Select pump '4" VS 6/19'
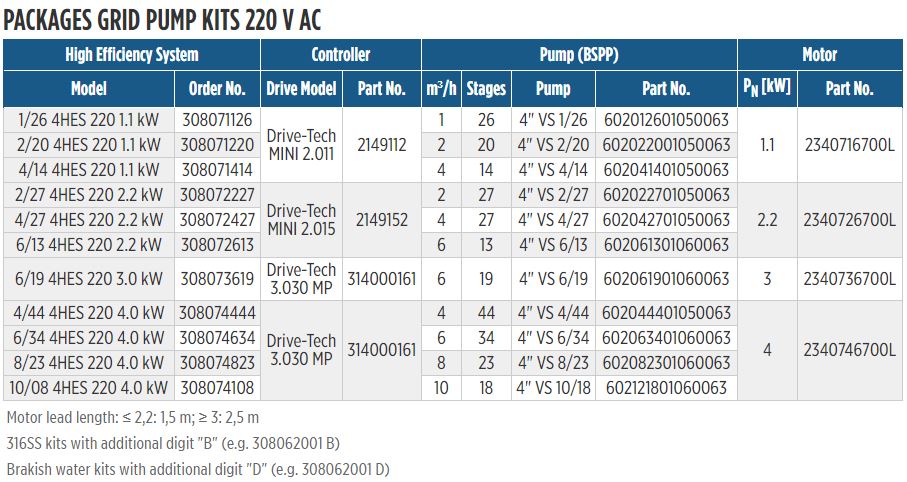 click(x=553, y=279)
